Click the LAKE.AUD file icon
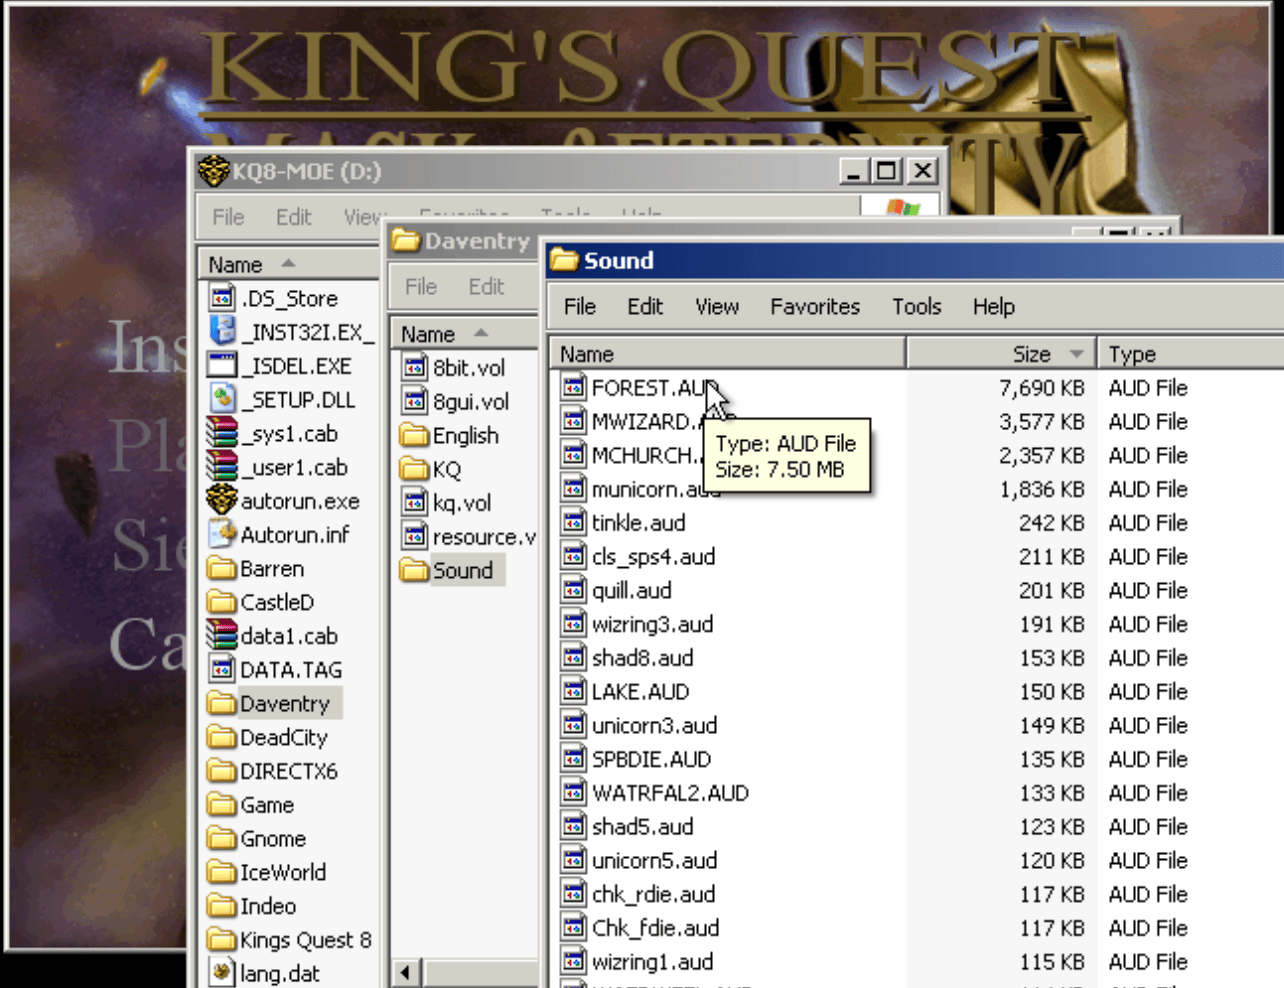Screen dimensions: 1284x988 tap(573, 691)
